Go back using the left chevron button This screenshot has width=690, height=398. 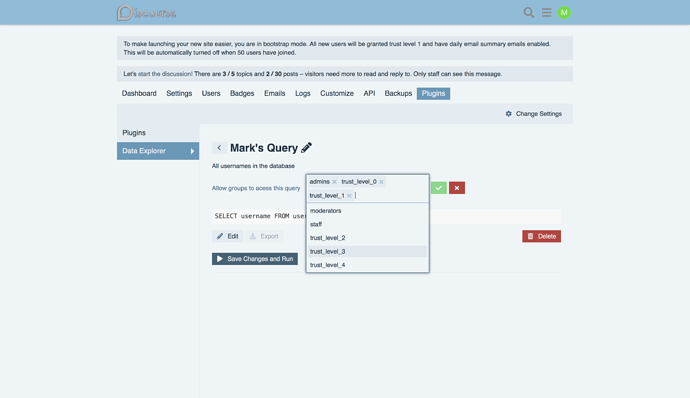(x=219, y=148)
